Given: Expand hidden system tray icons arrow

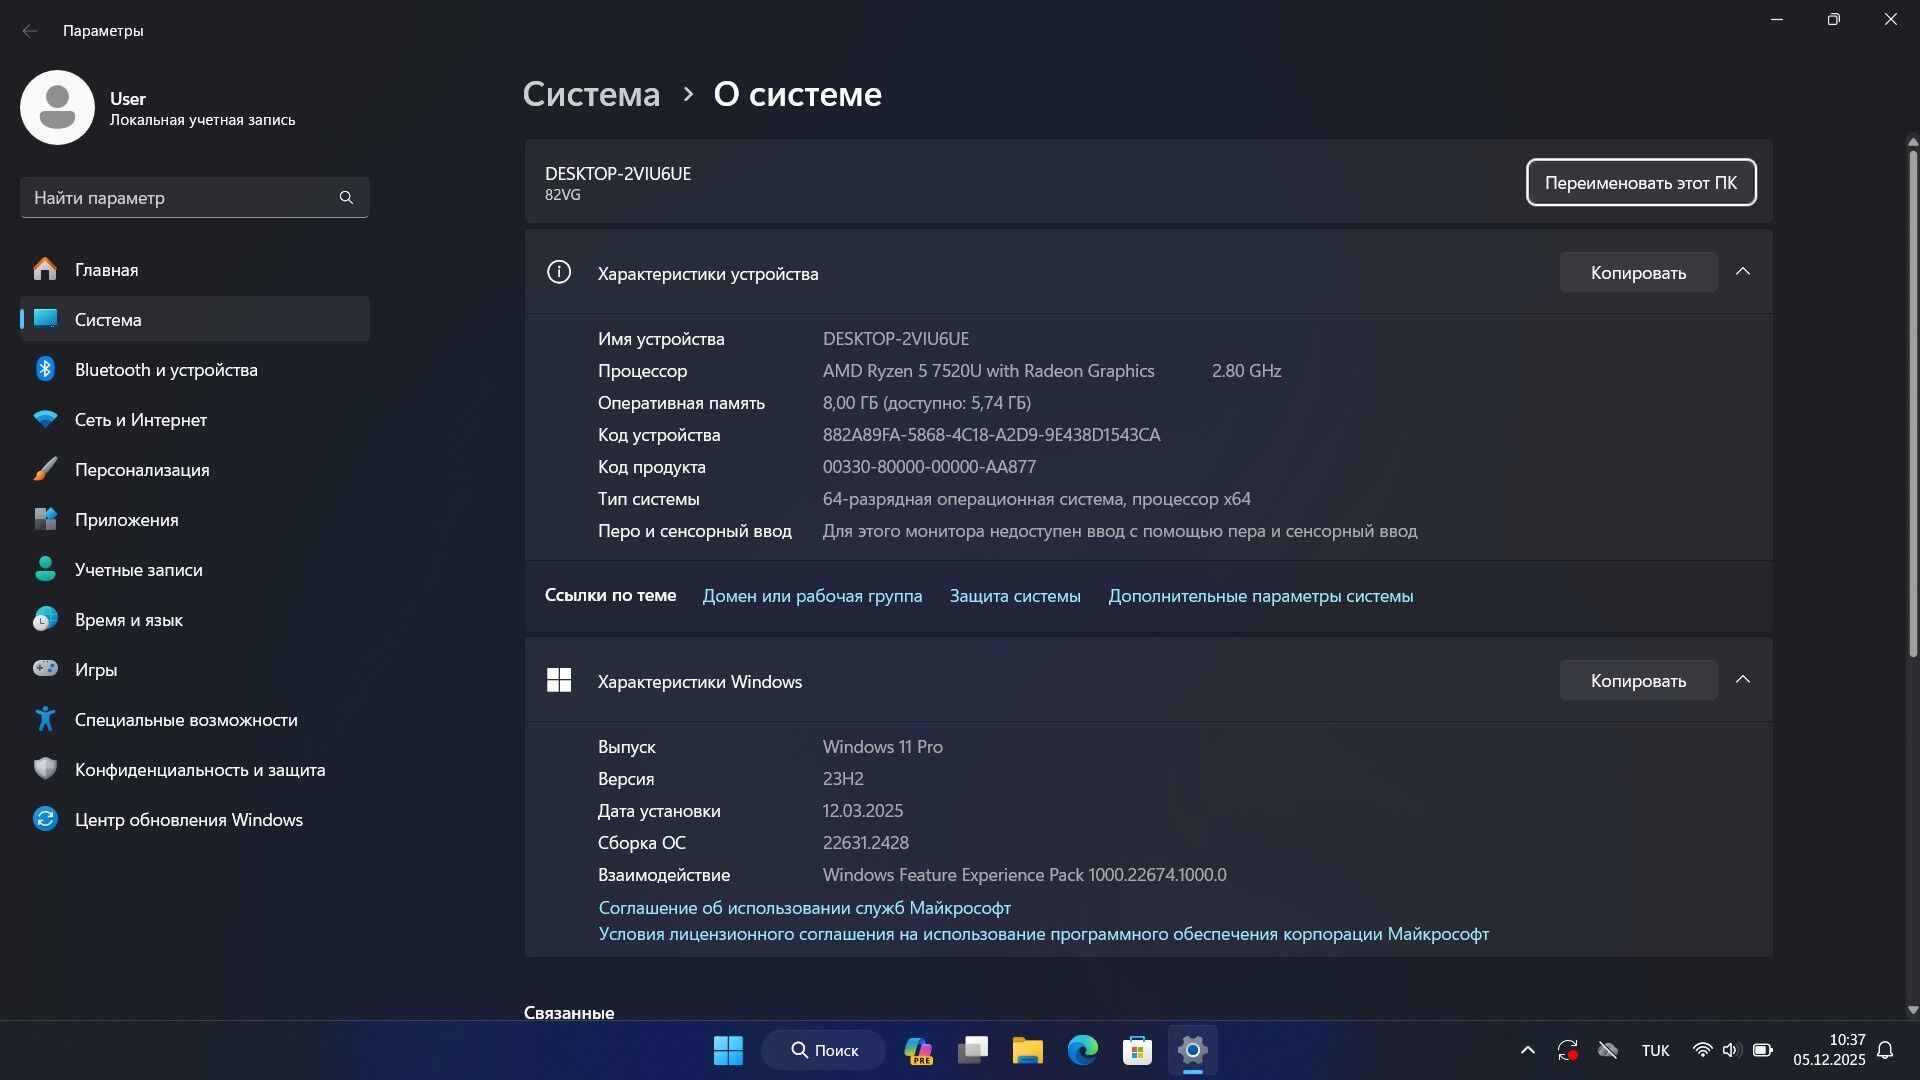Looking at the screenshot, I should (x=1527, y=1050).
